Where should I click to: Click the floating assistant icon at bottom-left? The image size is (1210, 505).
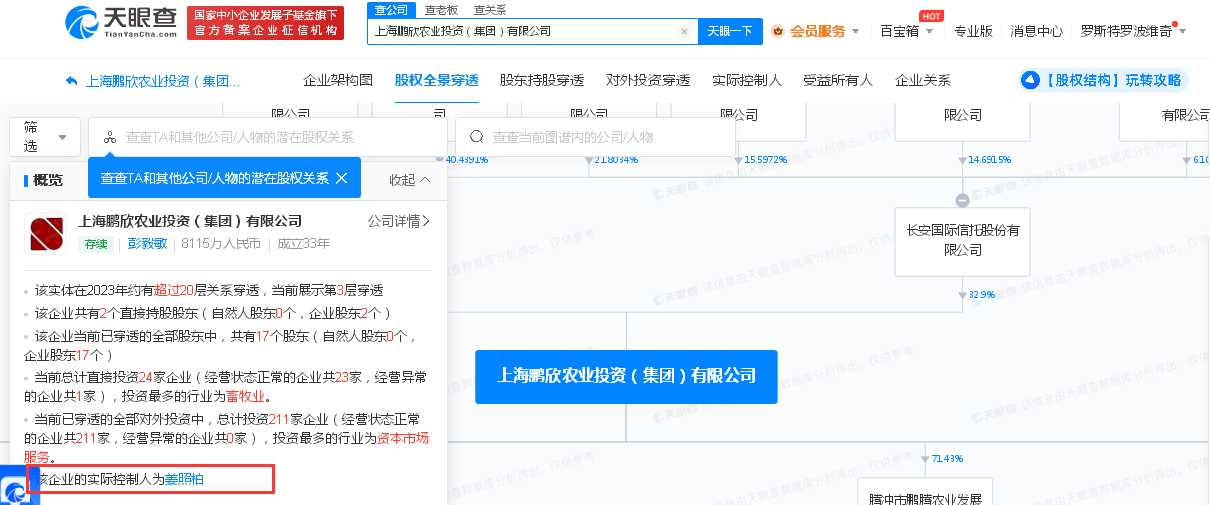coord(16,489)
